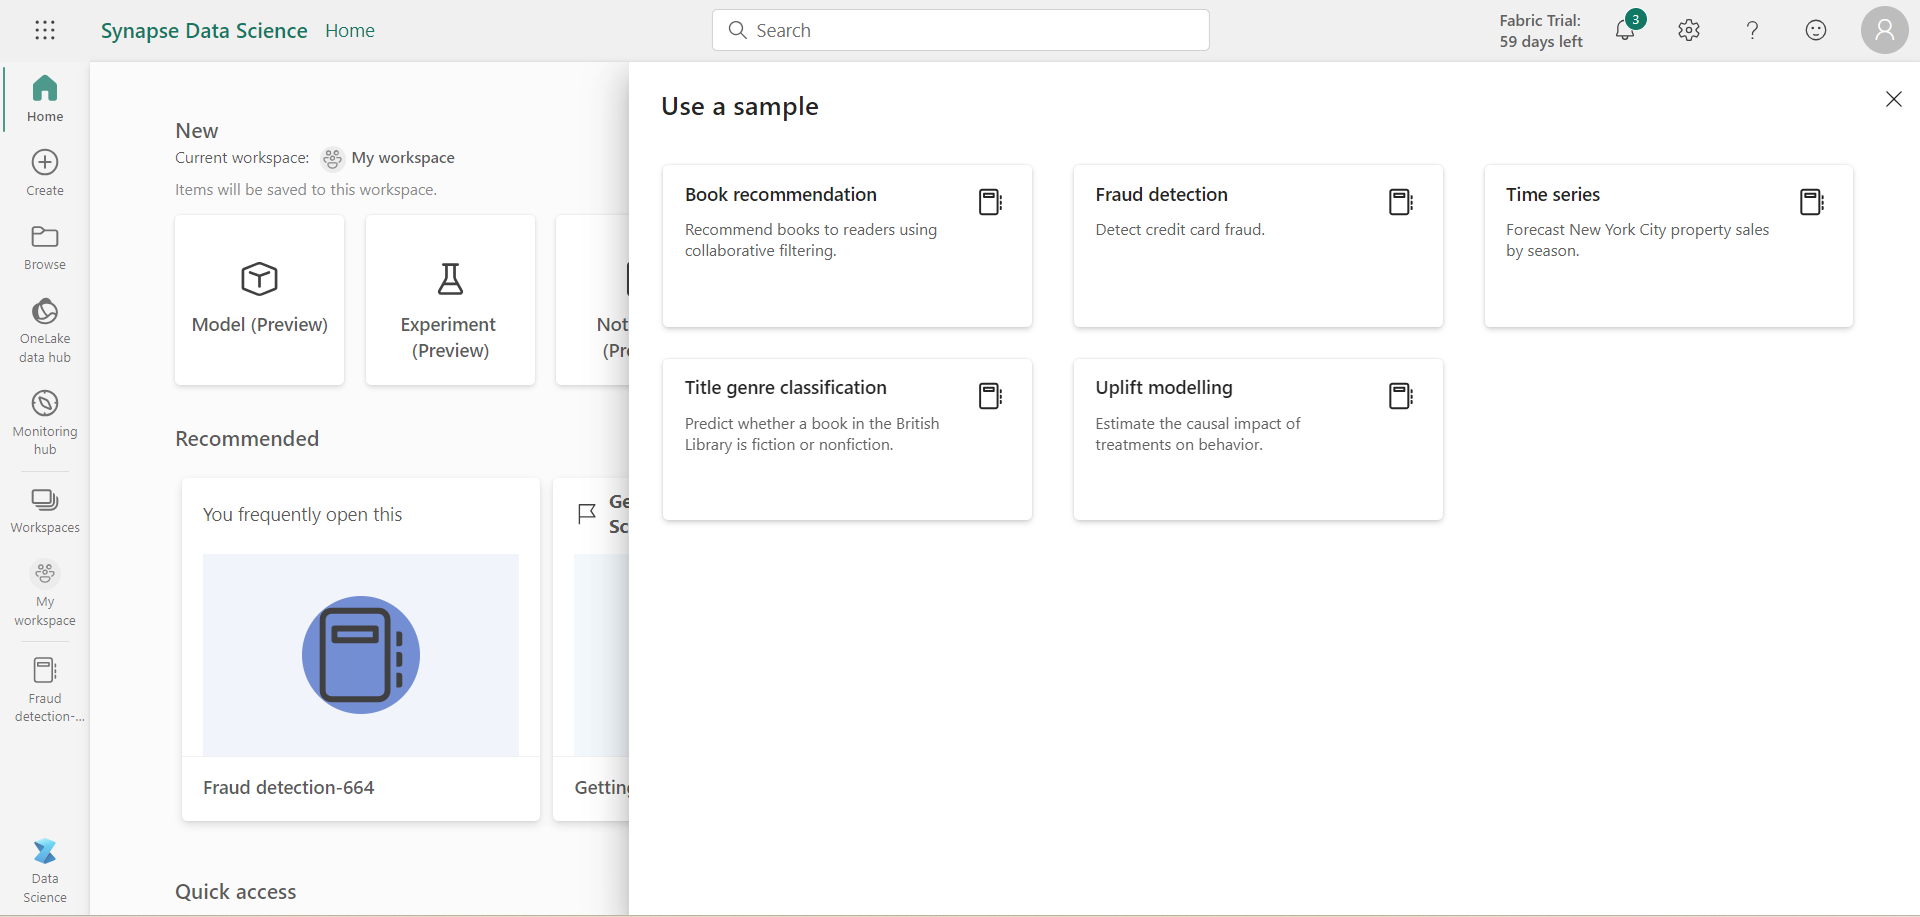Image resolution: width=1920 pixels, height=917 pixels.
Task: Open the account manager avatar
Action: (x=1884, y=30)
